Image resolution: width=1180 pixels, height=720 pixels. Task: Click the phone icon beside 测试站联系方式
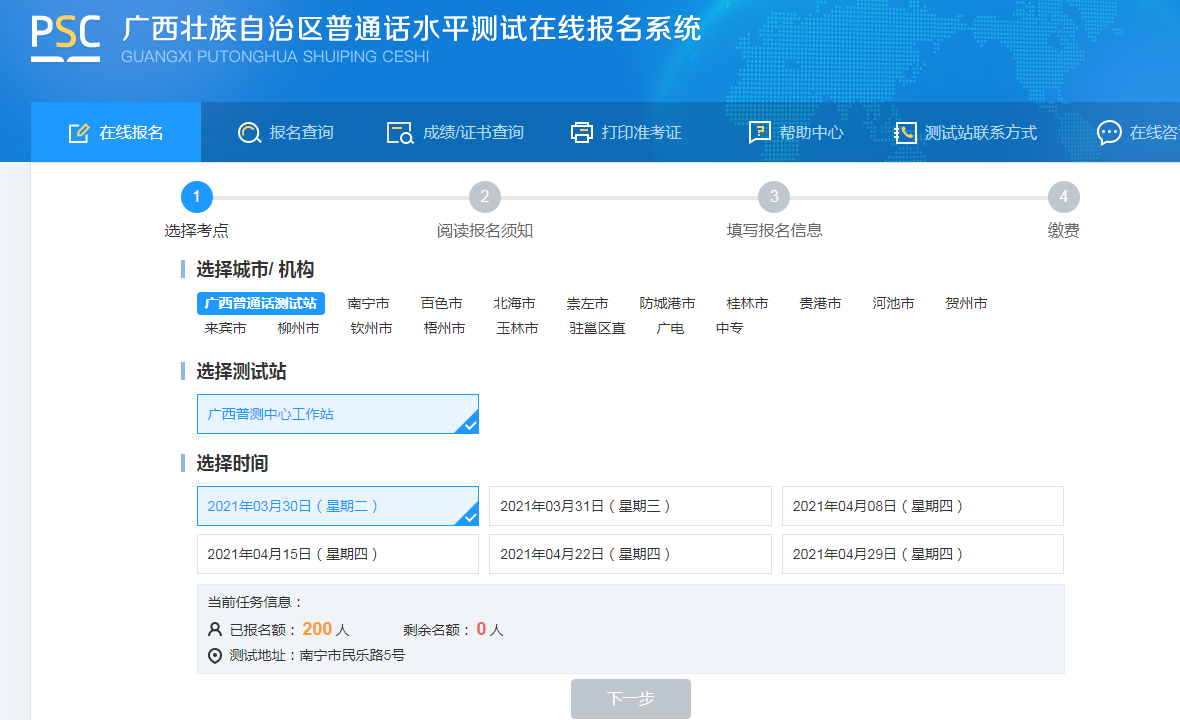(x=905, y=133)
